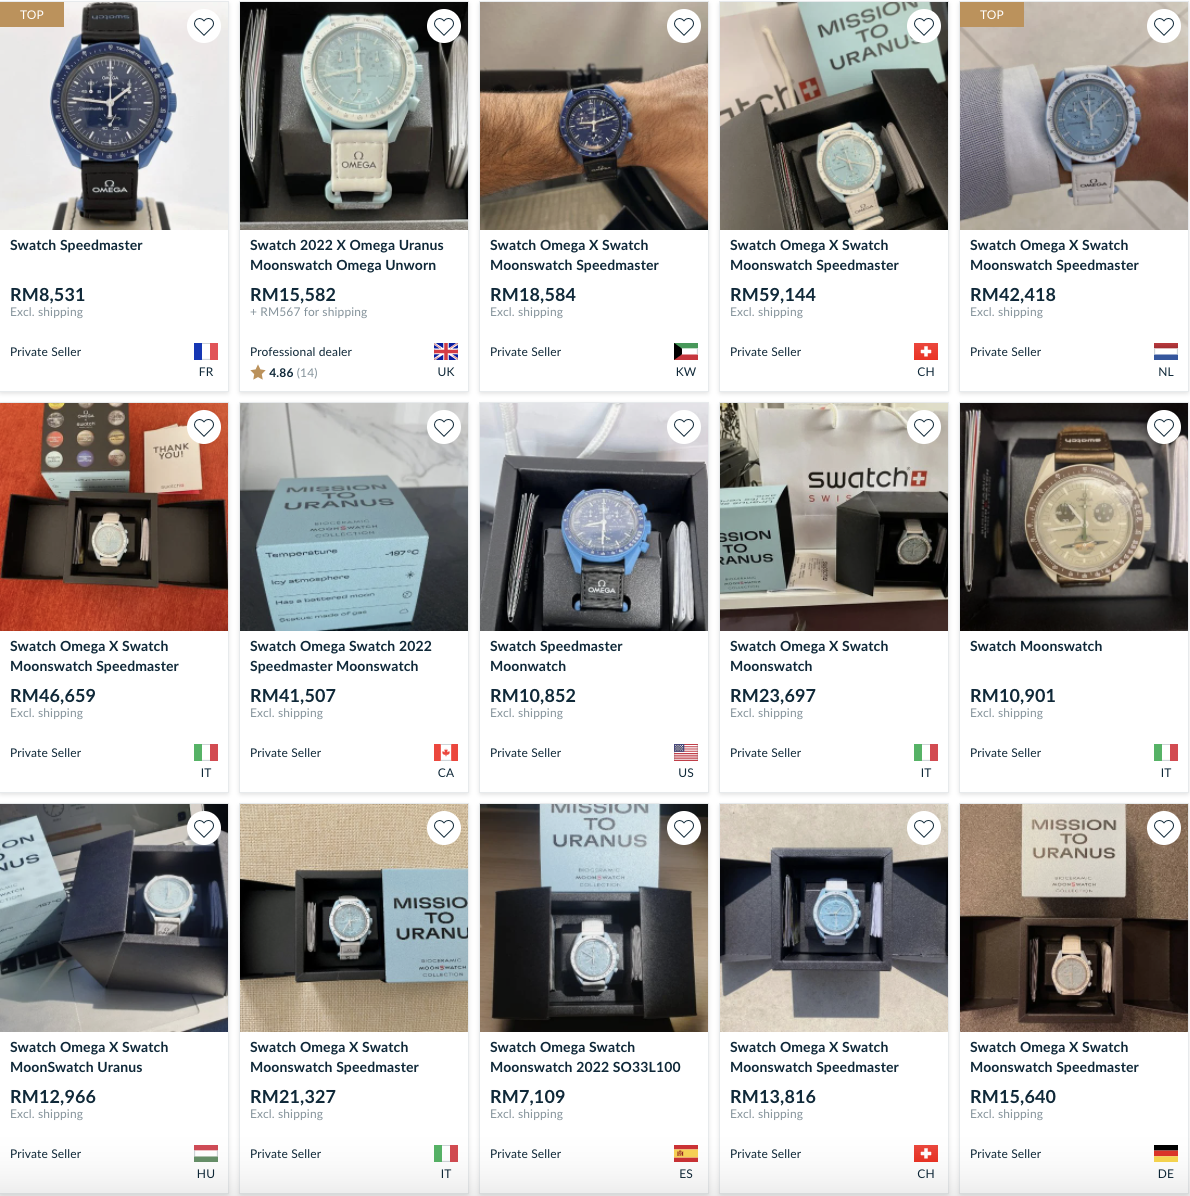Heart the RM41,507 Canada listing

pyautogui.click(x=444, y=428)
